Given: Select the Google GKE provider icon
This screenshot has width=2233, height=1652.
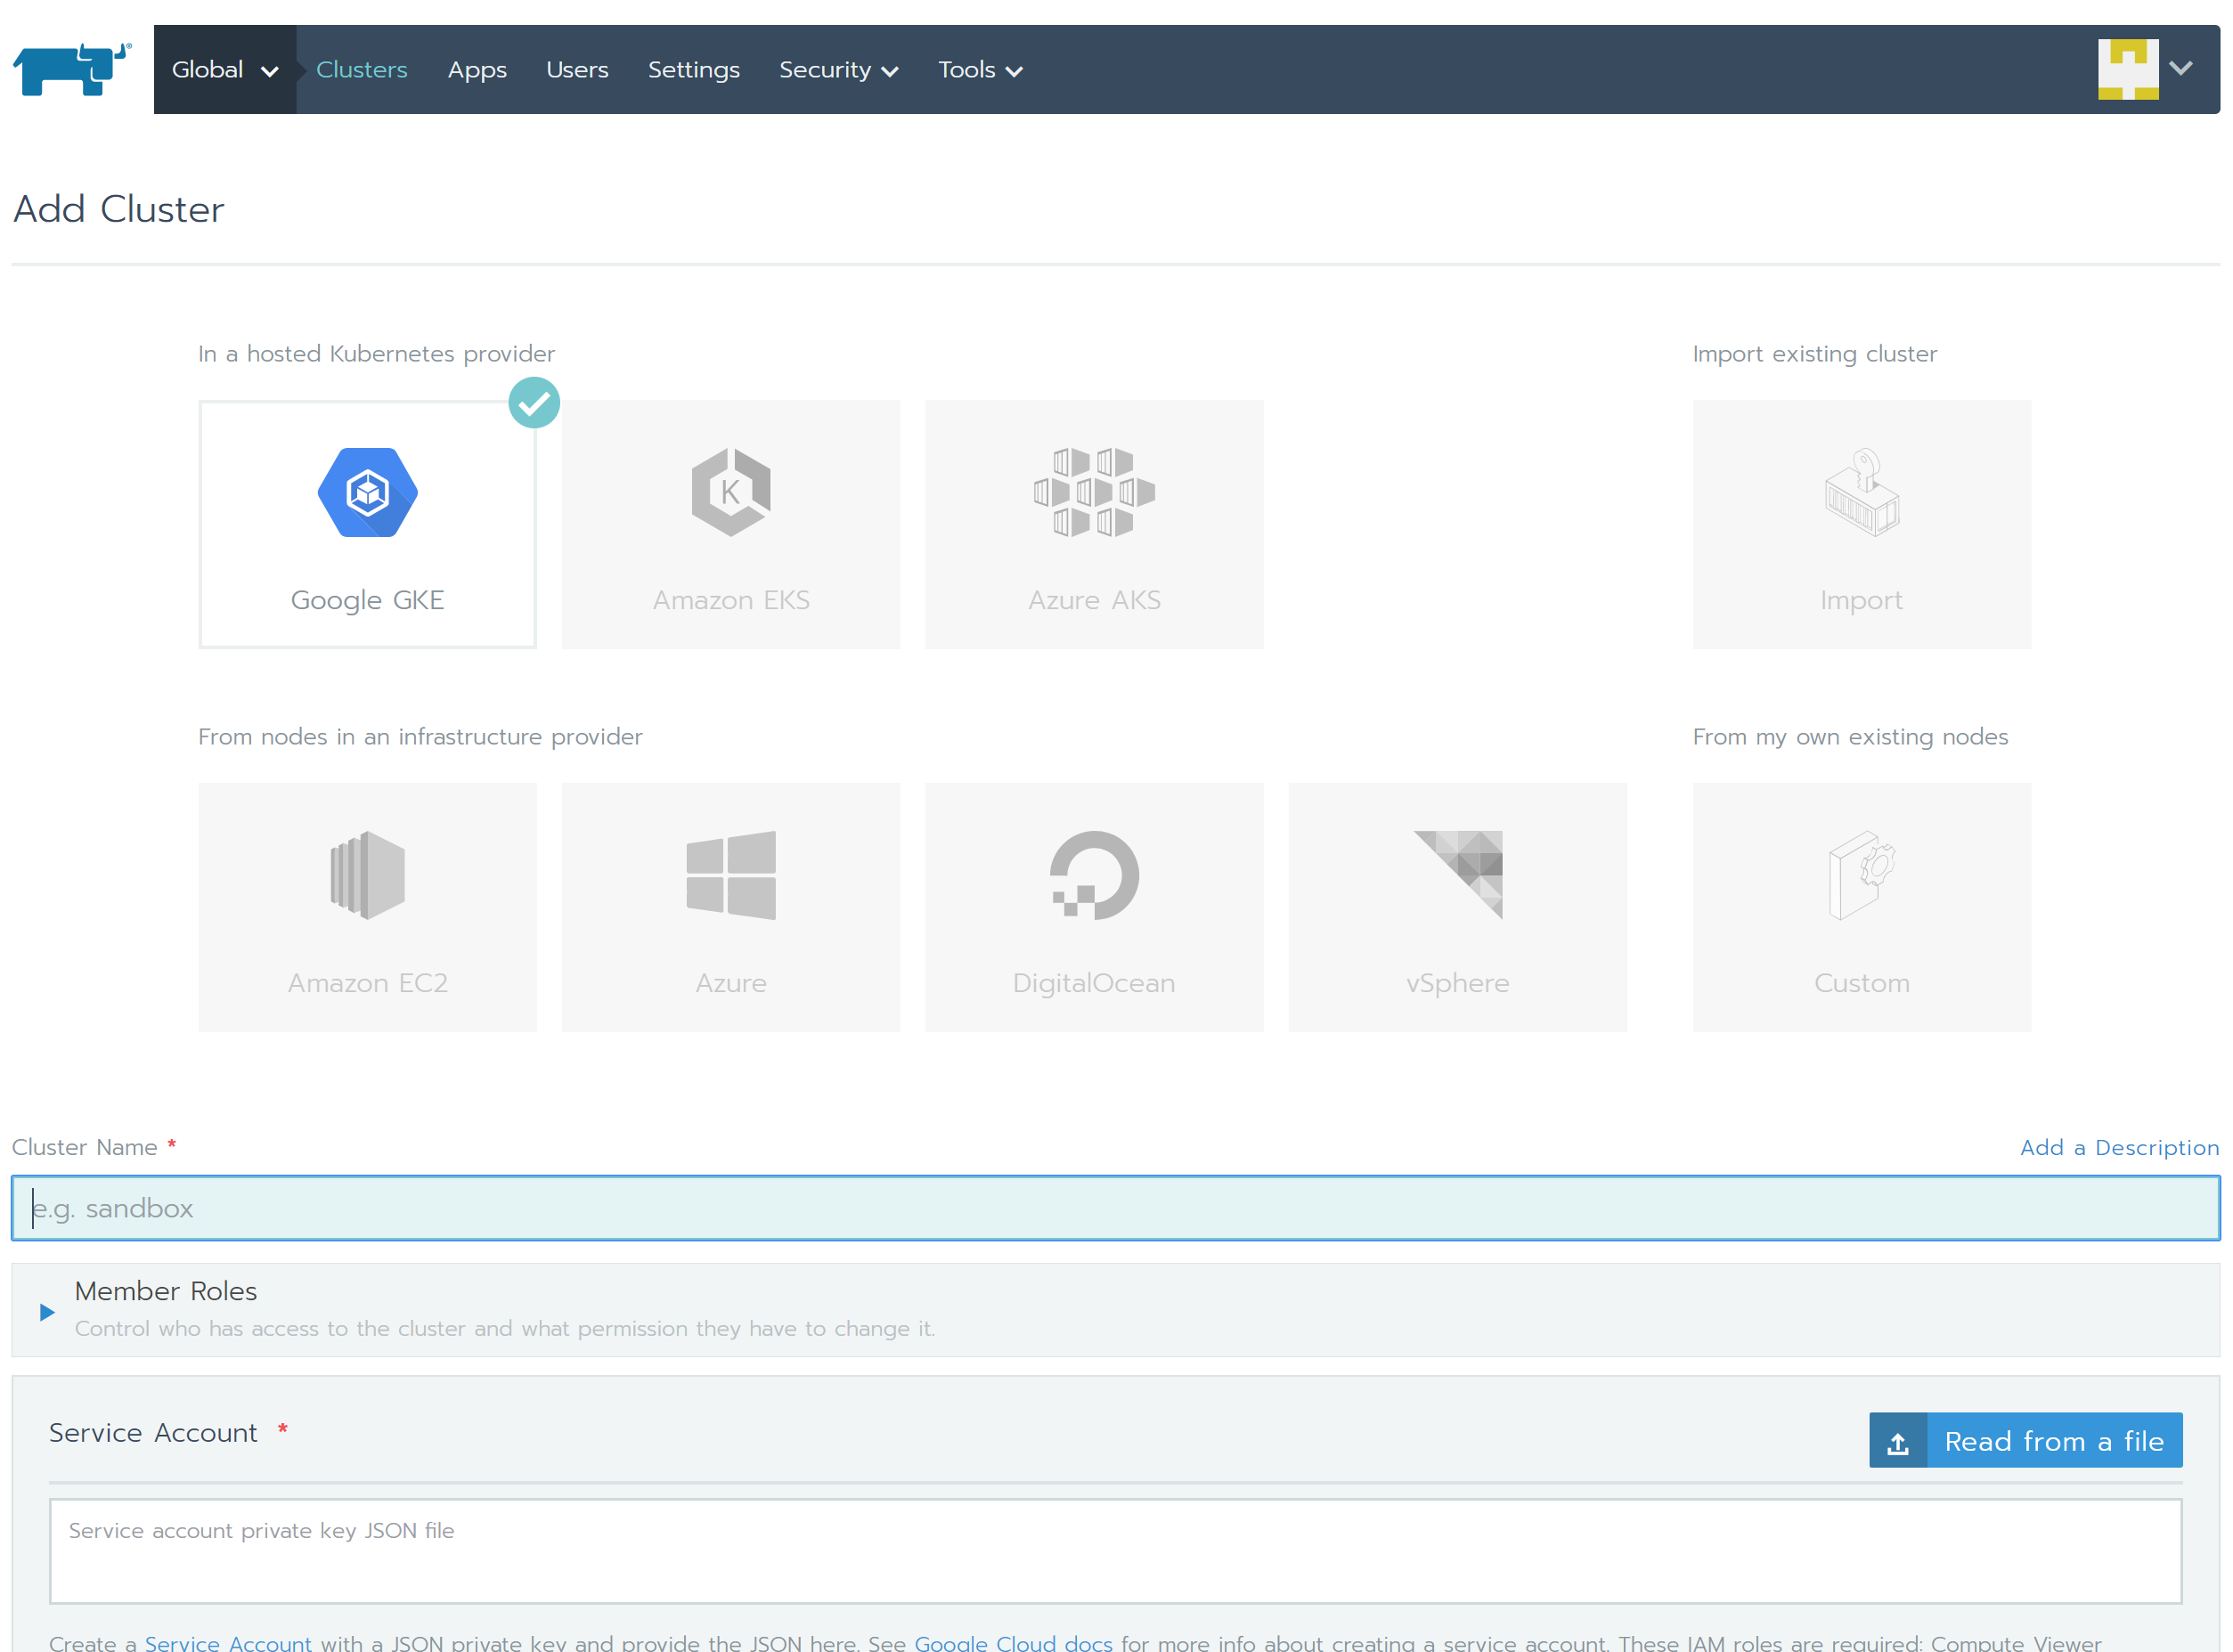Looking at the screenshot, I should point(367,492).
